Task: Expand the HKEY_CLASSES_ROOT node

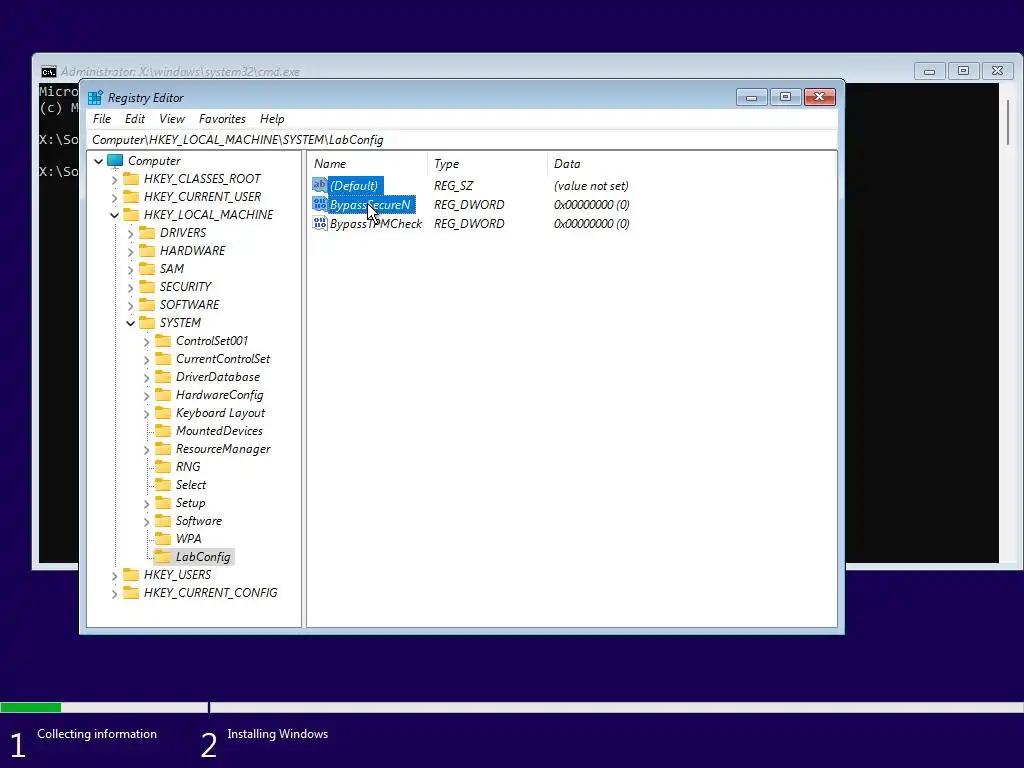Action: tap(114, 179)
